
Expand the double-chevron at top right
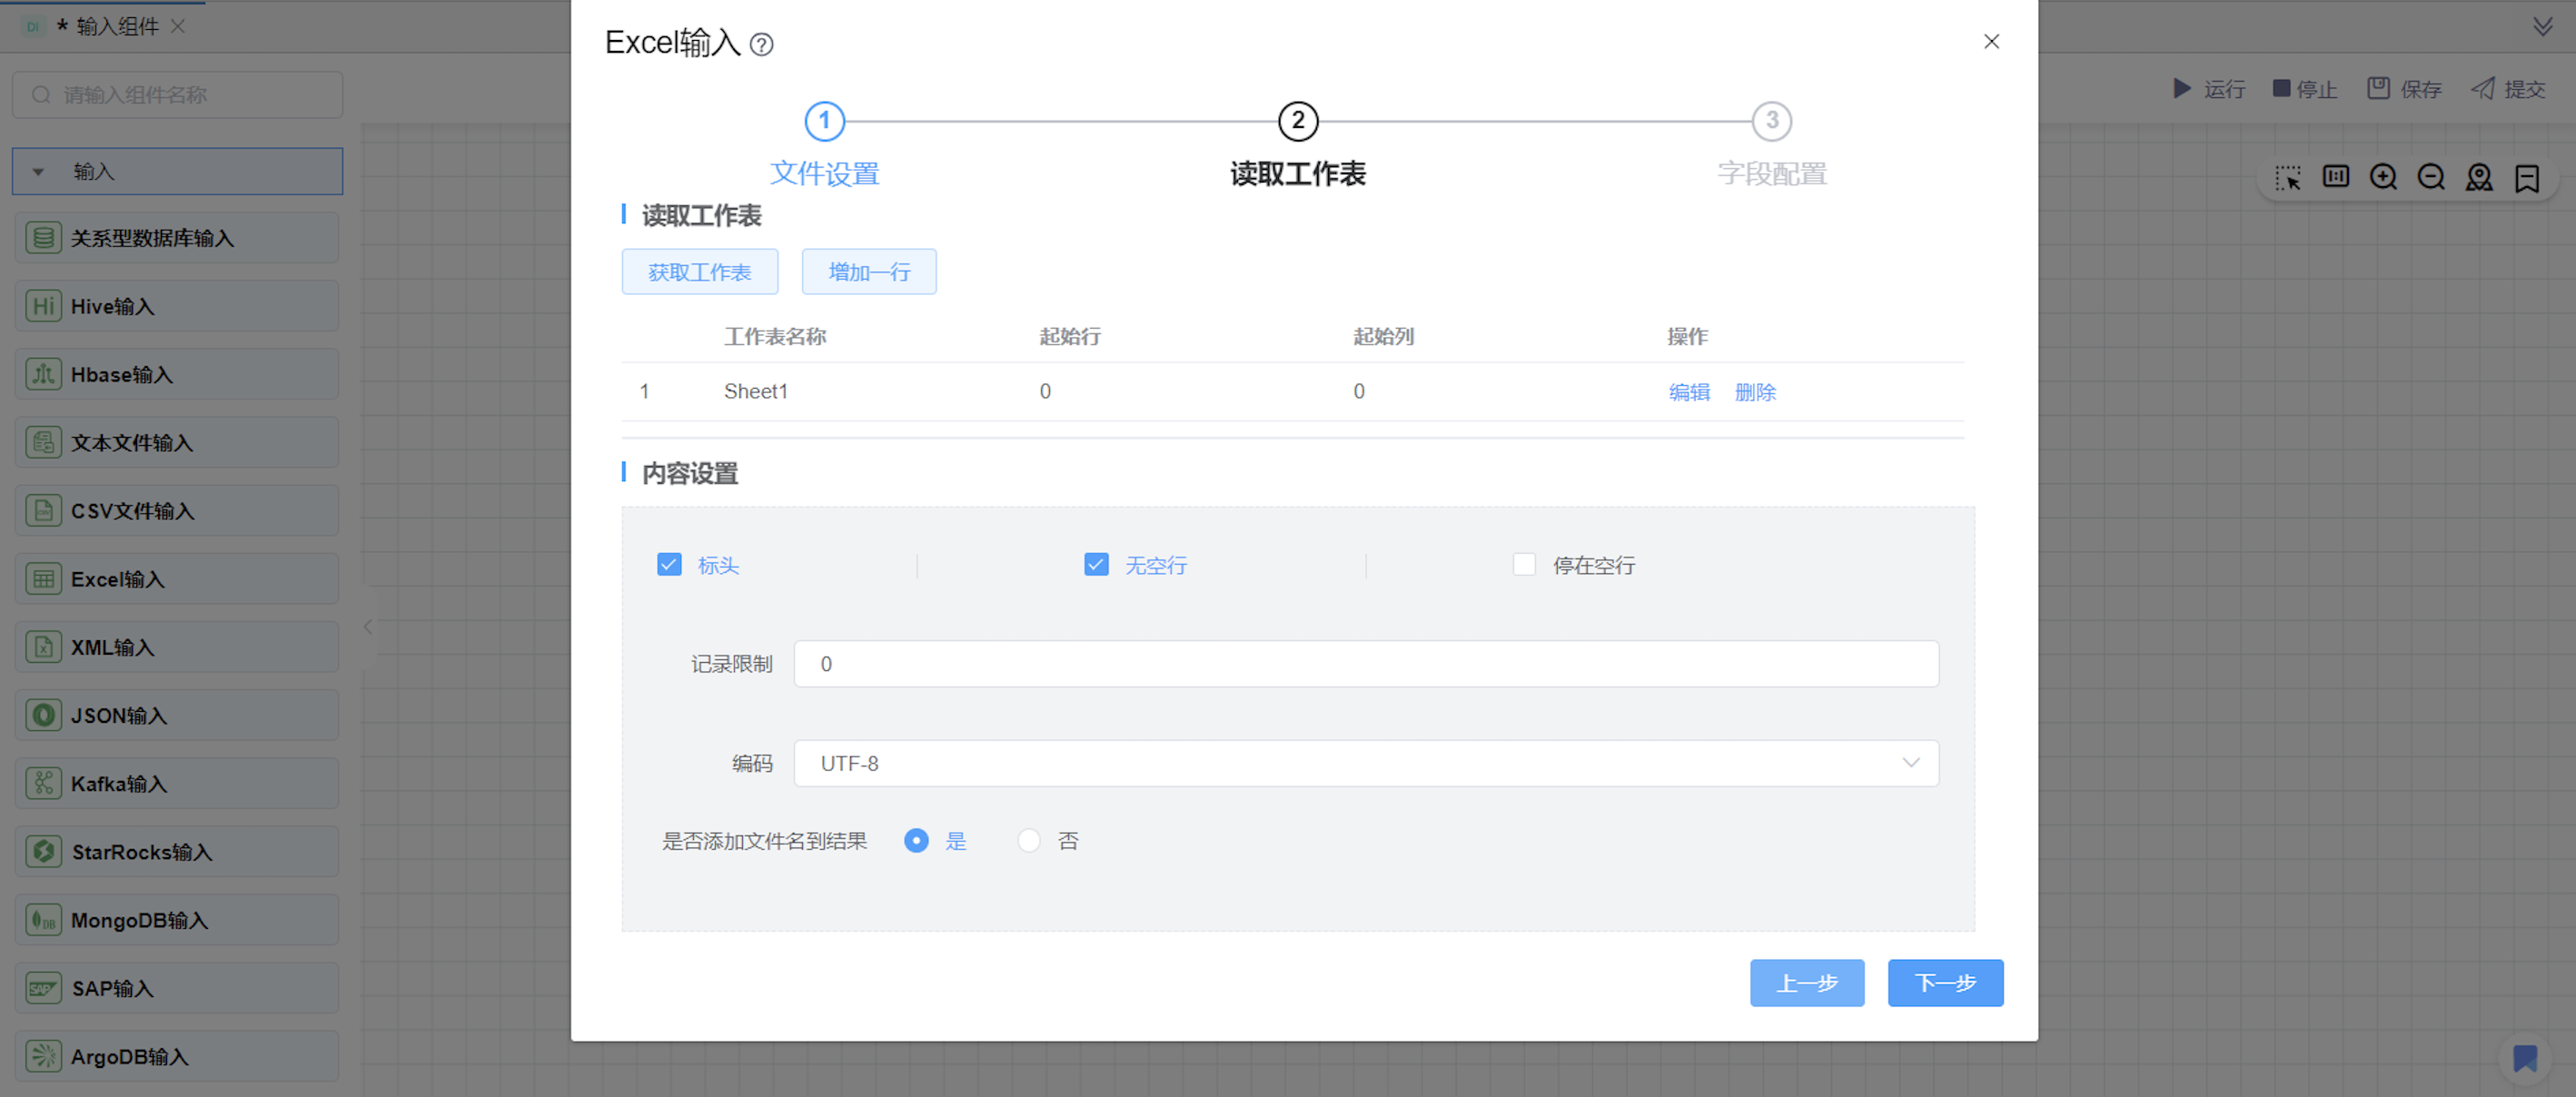tap(2542, 27)
